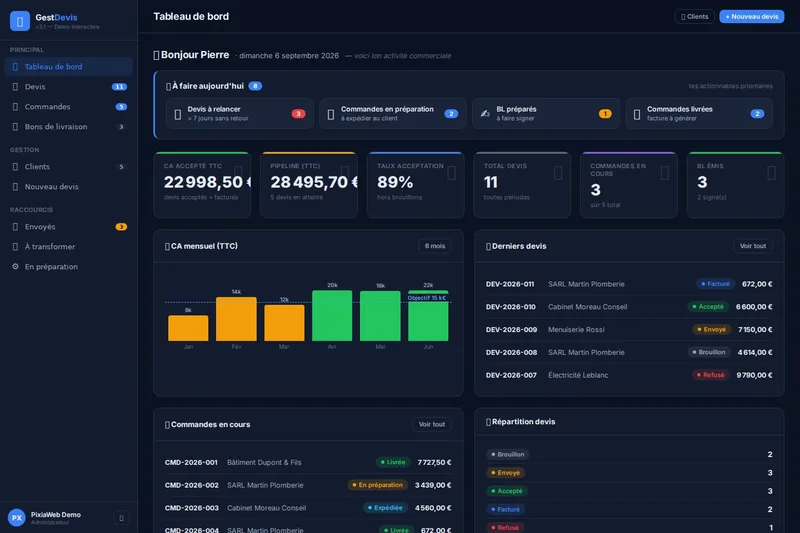Viewport: 800px width, 533px height.
Task: Select Nouveau devis in the sidebar
Action: pos(68,187)
